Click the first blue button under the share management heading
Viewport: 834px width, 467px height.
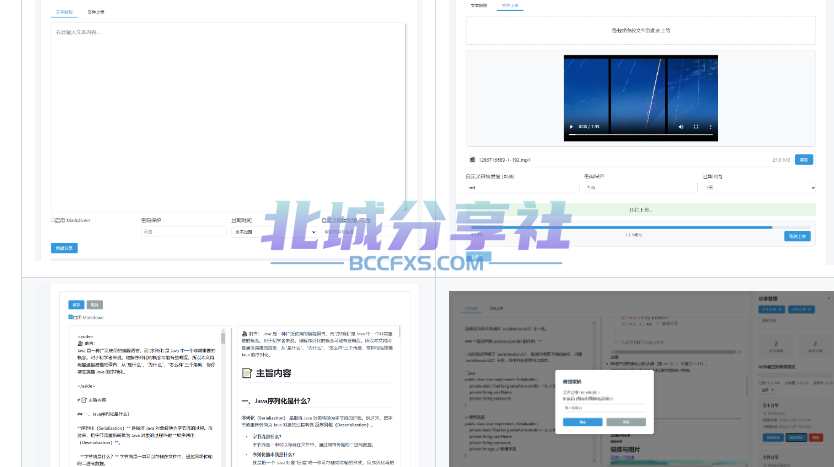pyautogui.click(x=771, y=309)
